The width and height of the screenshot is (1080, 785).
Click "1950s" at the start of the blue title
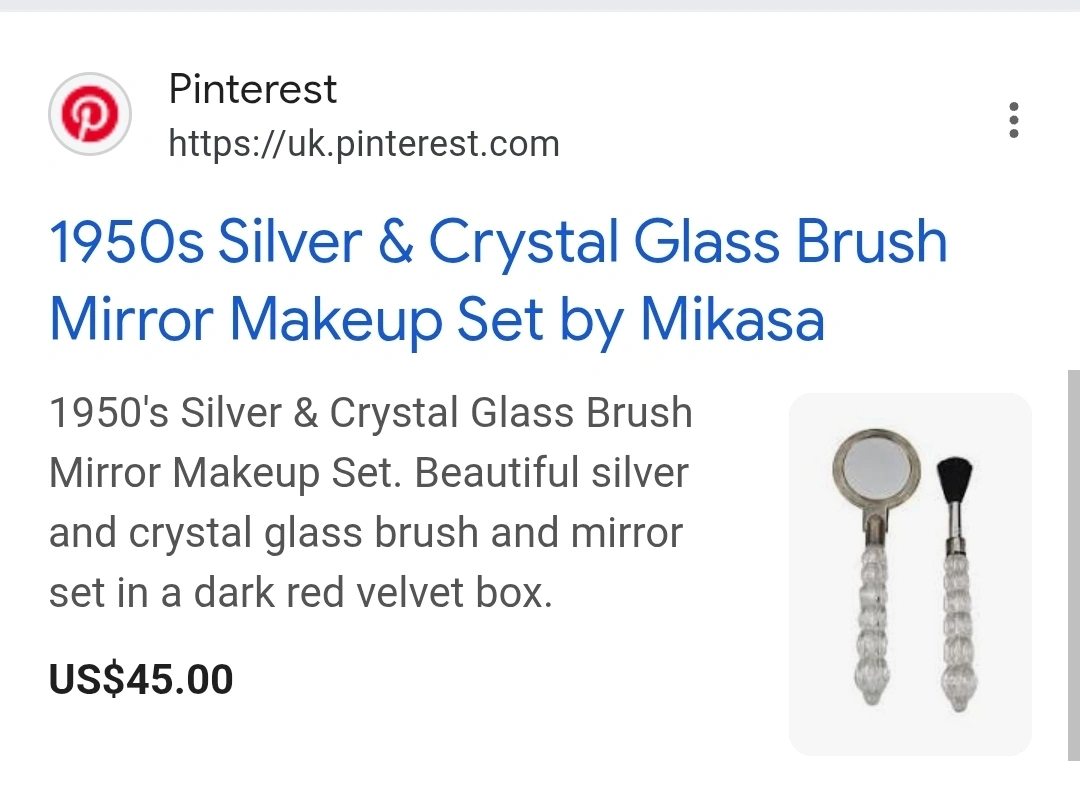coord(126,242)
